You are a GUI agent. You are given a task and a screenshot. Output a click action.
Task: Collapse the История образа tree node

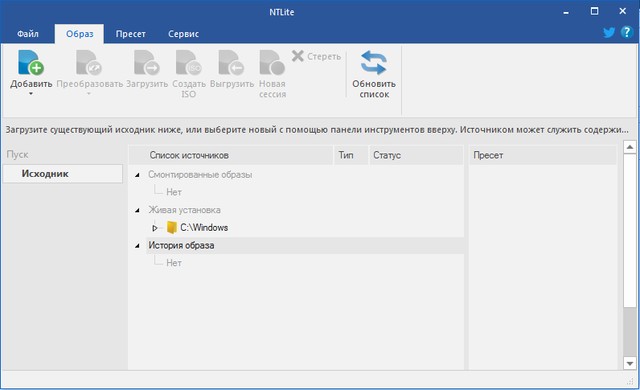pyautogui.click(x=138, y=246)
